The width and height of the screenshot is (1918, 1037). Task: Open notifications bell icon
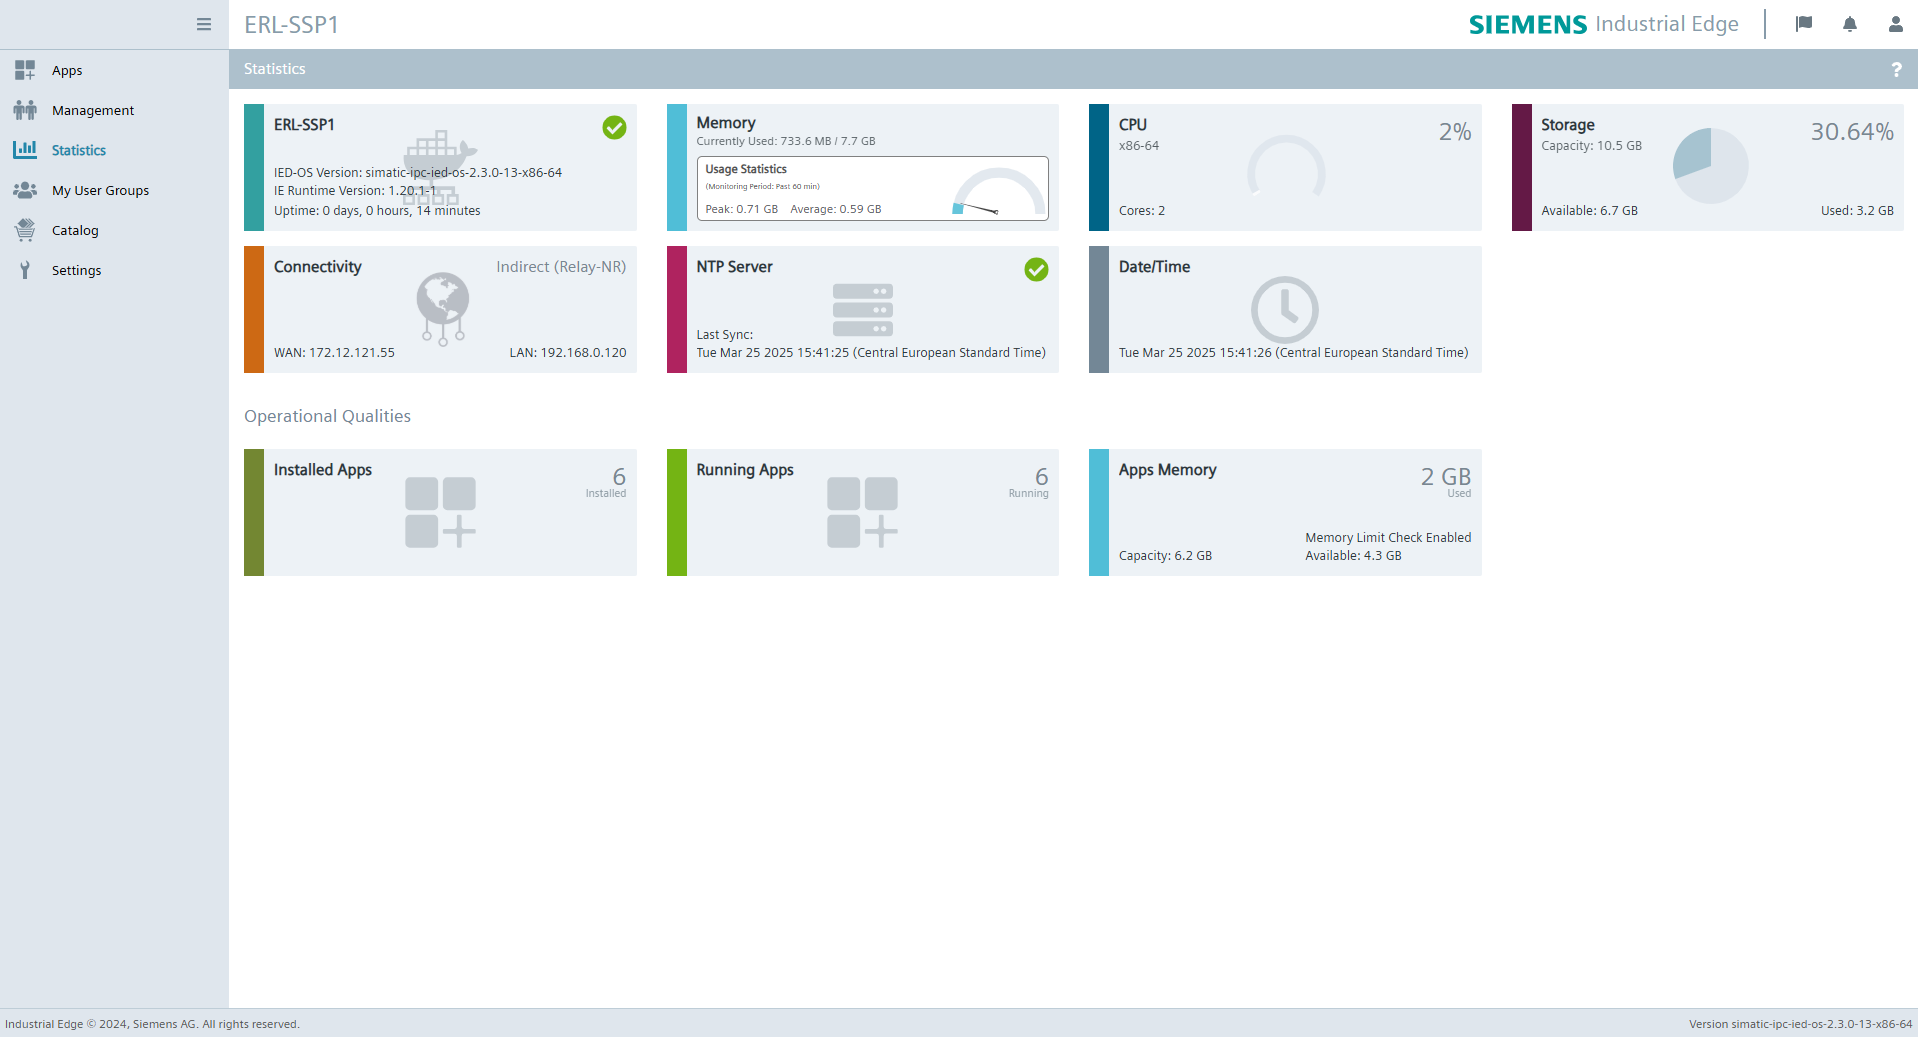pos(1850,24)
